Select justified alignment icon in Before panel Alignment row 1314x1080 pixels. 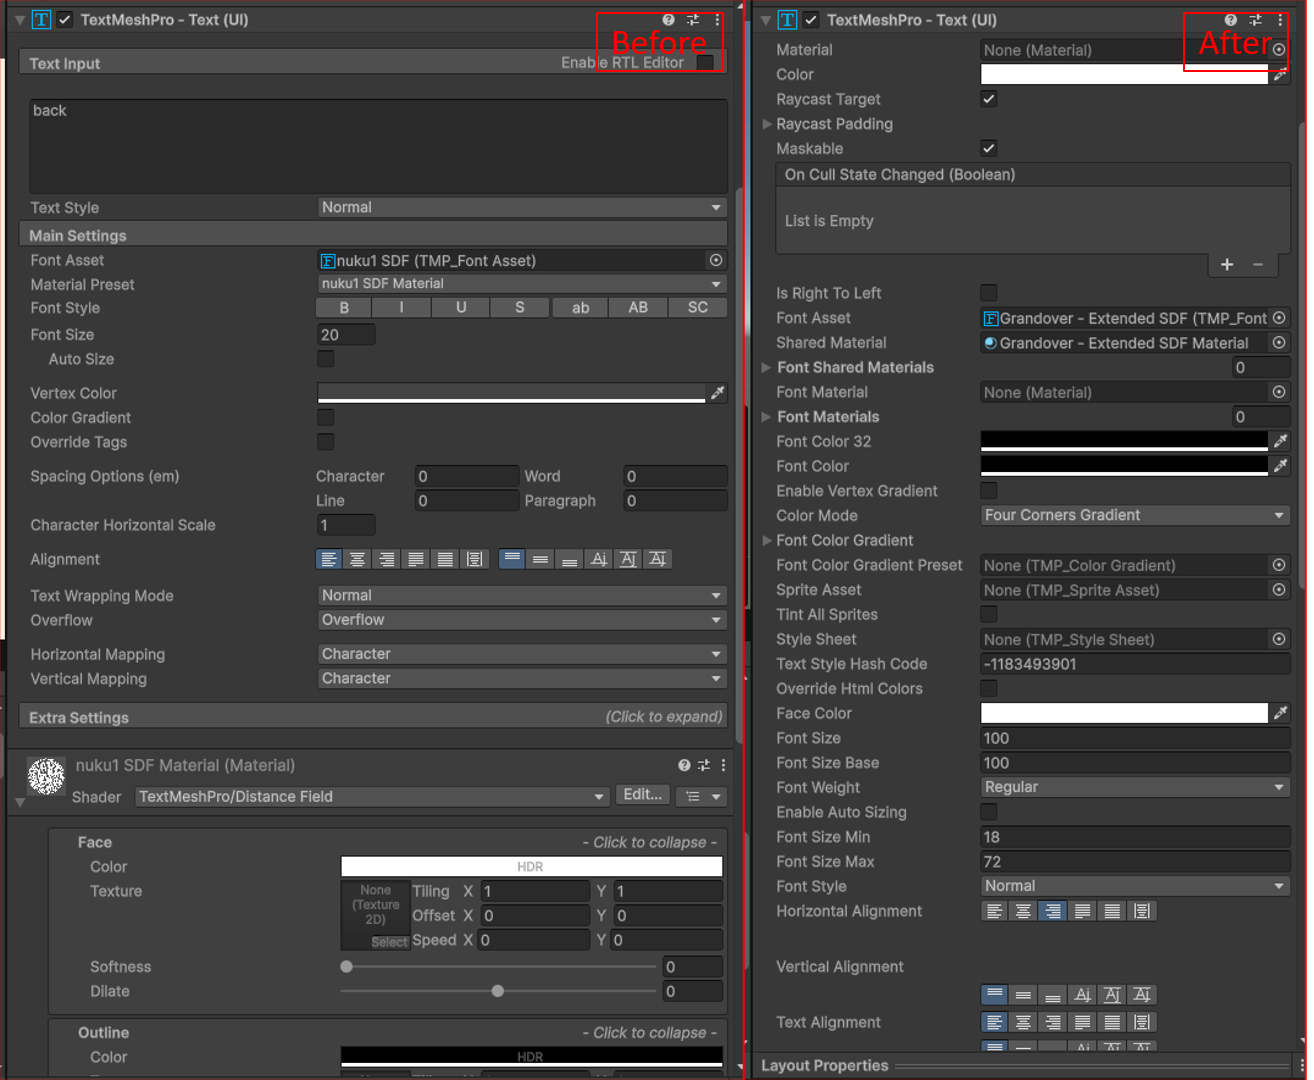click(x=416, y=559)
